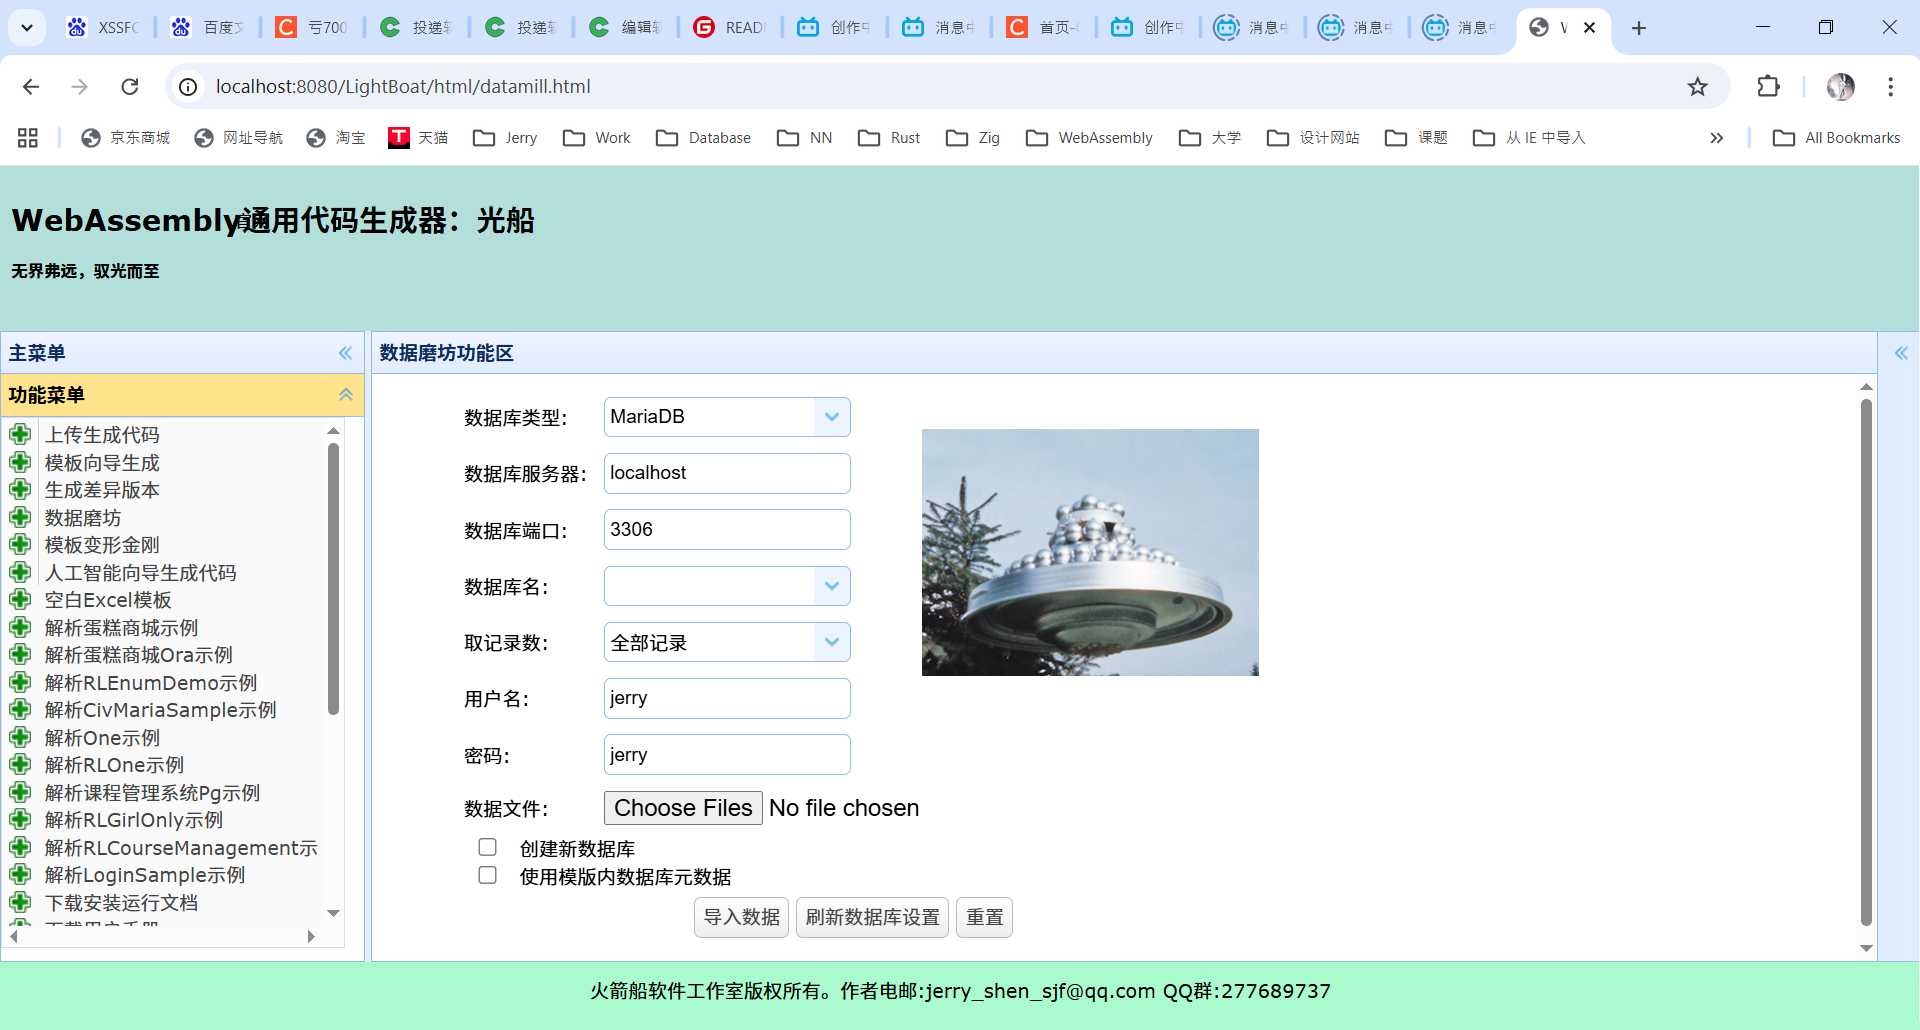Image resolution: width=1920 pixels, height=1030 pixels.
Task: Collapse the 主菜单 panel with its chevron
Action: 345,352
